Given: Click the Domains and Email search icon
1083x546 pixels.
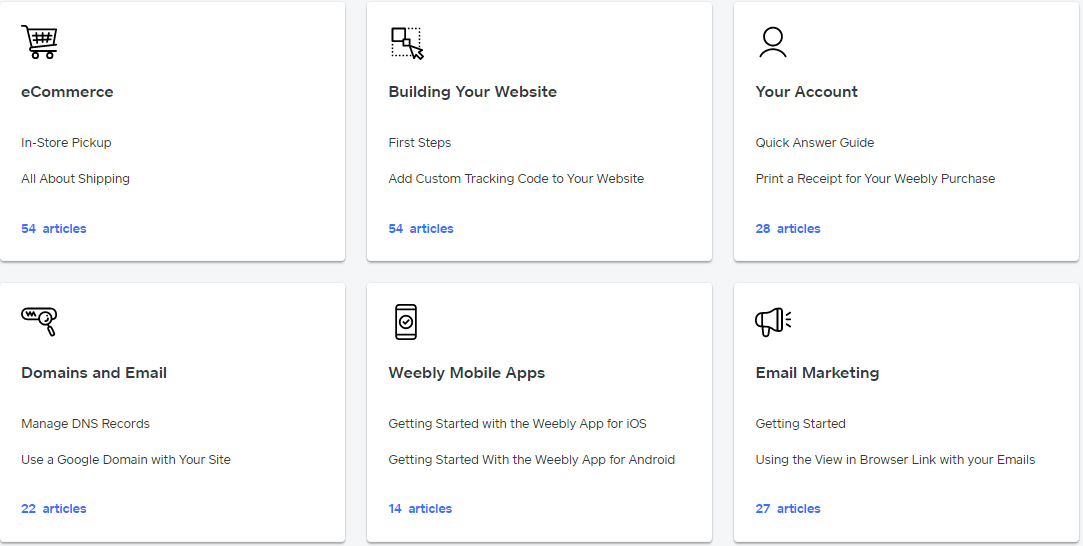Looking at the screenshot, I should pyautogui.click(x=39, y=321).
